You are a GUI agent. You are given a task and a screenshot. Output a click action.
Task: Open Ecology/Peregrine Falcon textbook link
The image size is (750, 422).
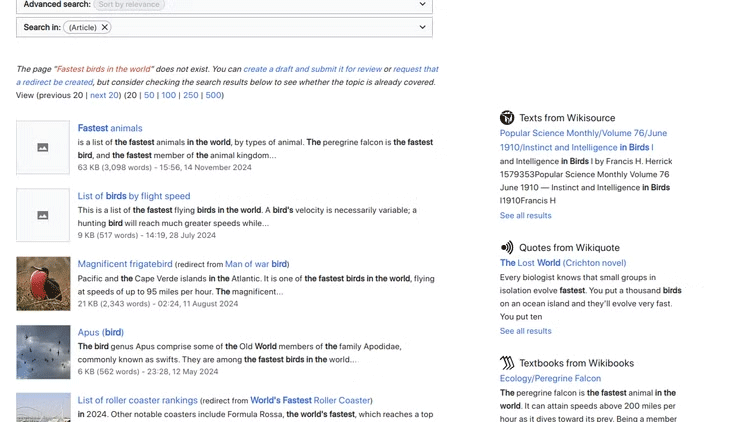550,379
